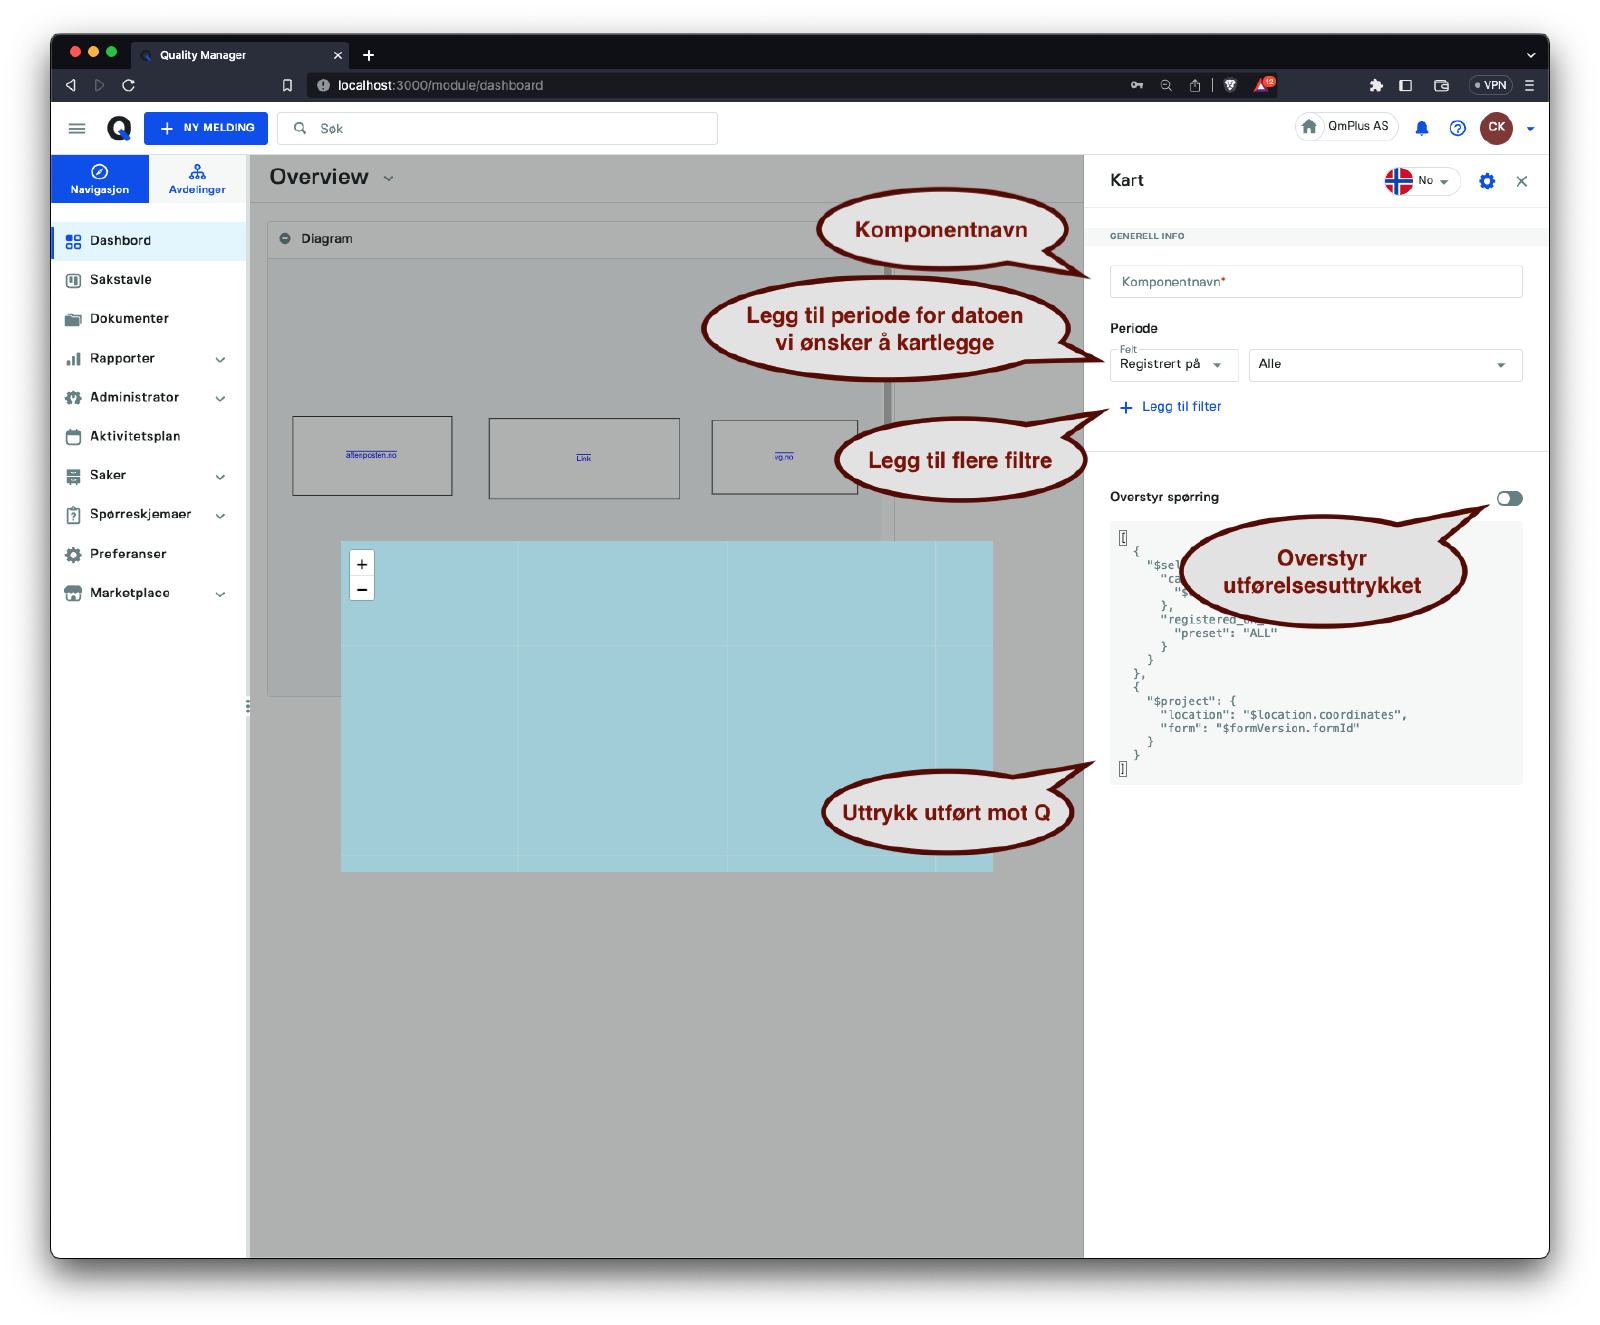This screenshot has width=1600, height=1325.
Task: Click the map zoom in button
Action: [362, 564]
